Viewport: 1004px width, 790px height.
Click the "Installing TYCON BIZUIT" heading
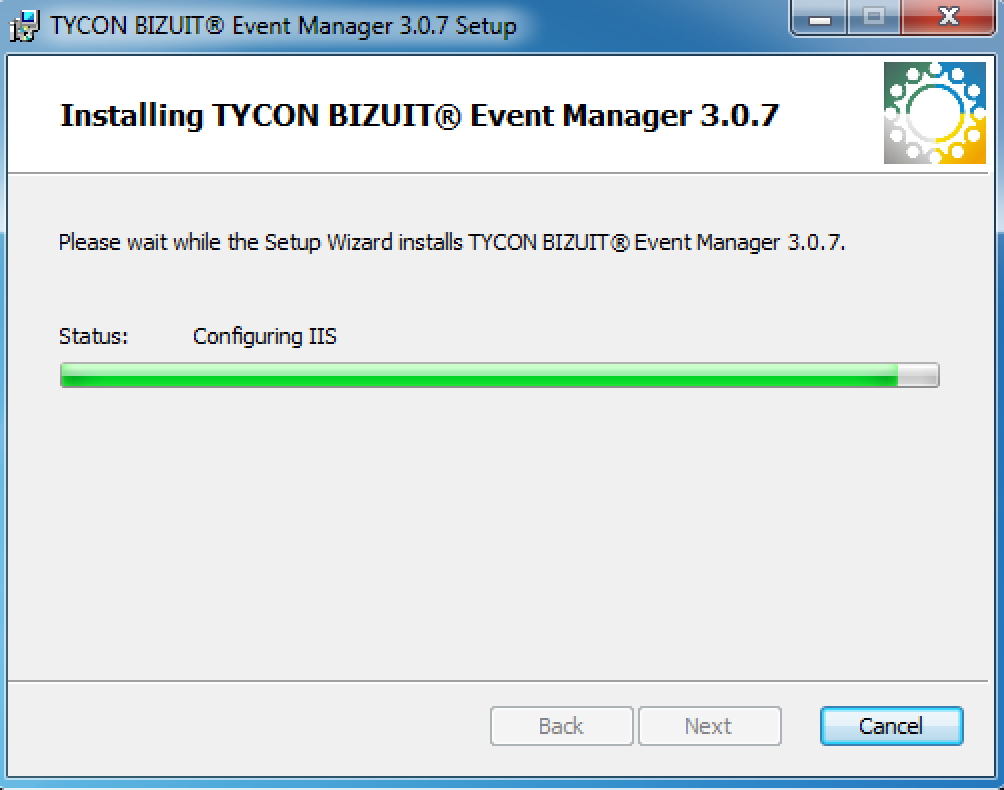[419, 116]
